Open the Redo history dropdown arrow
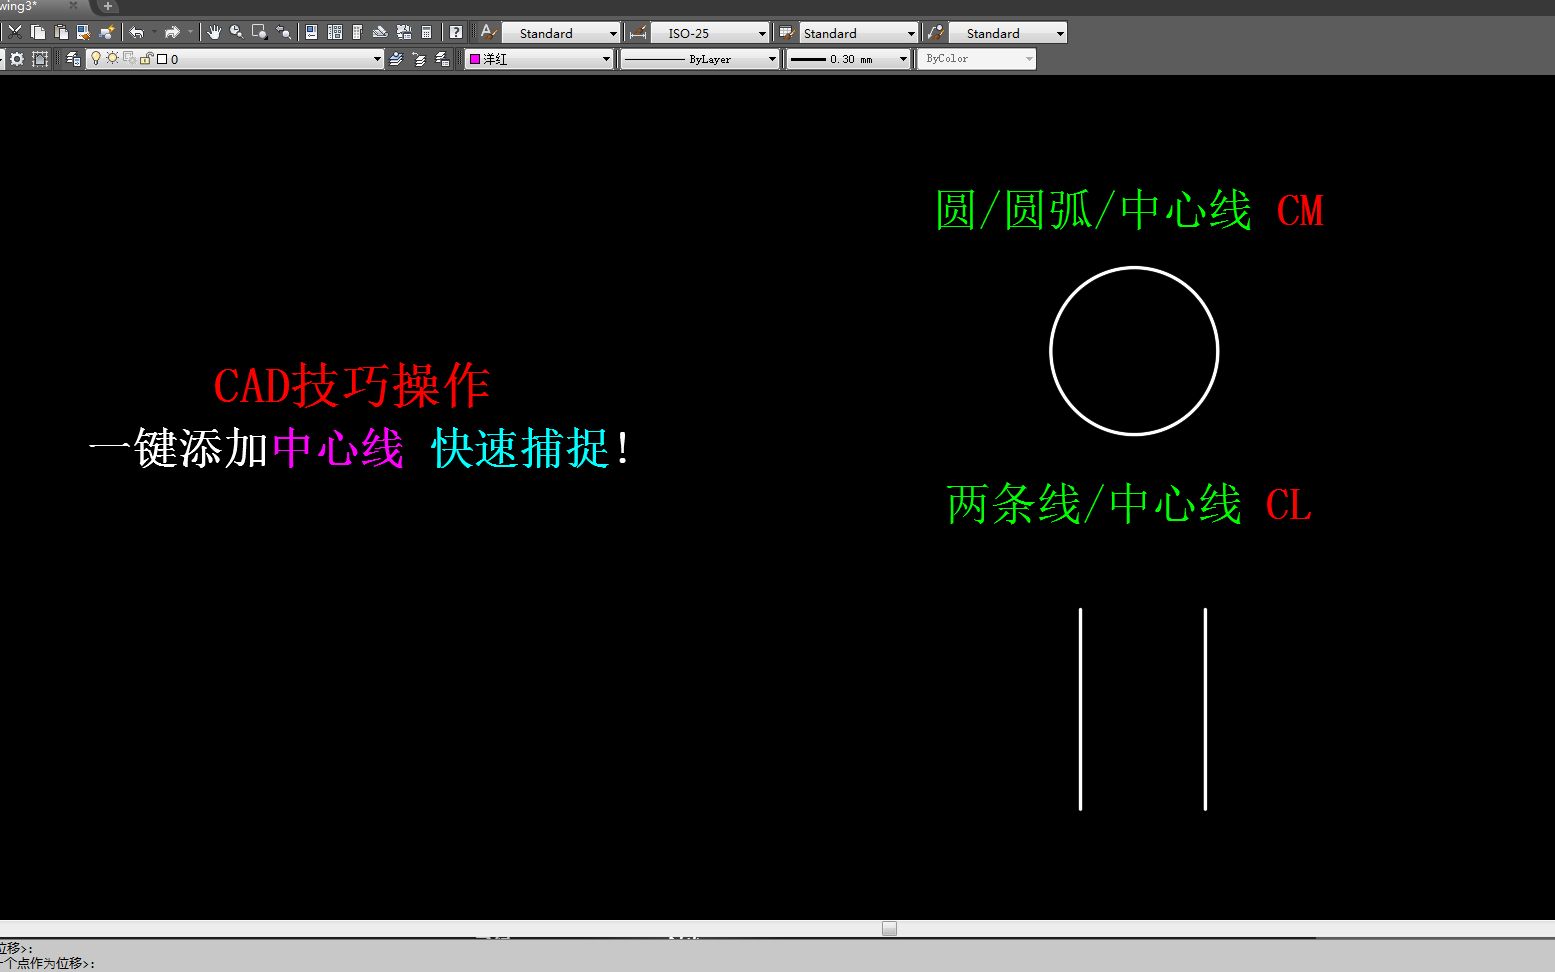 [190, 32]
